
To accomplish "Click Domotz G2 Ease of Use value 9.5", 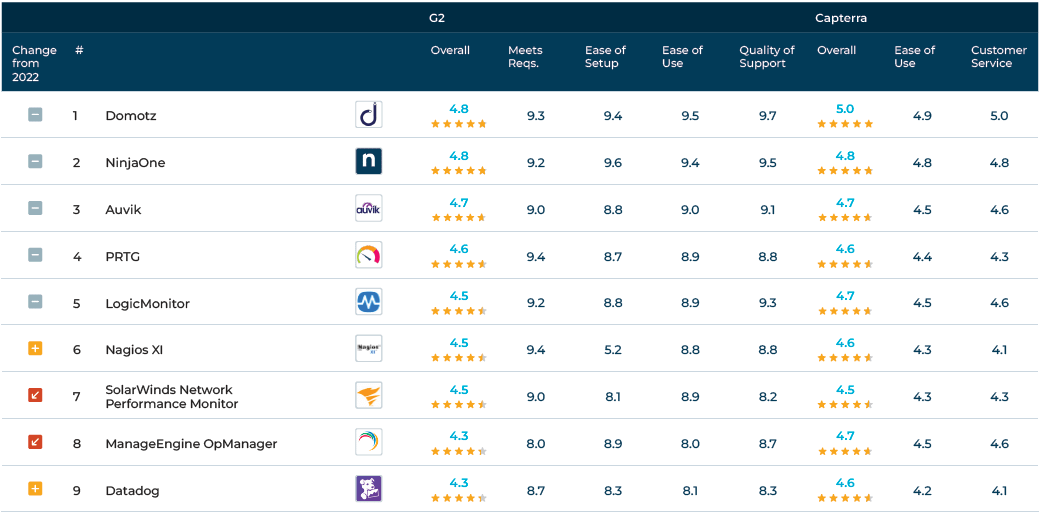I will point(690,116).
